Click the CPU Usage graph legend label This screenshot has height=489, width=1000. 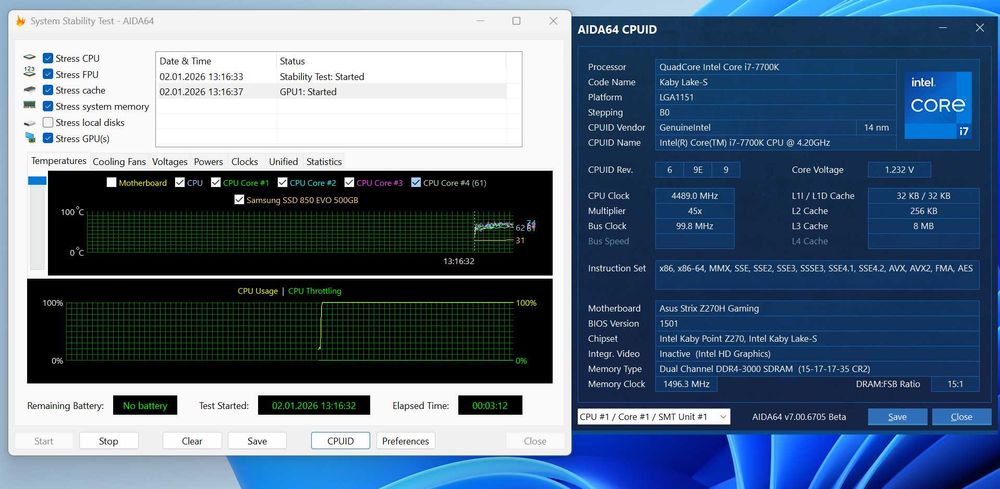[x=258, y=291]
